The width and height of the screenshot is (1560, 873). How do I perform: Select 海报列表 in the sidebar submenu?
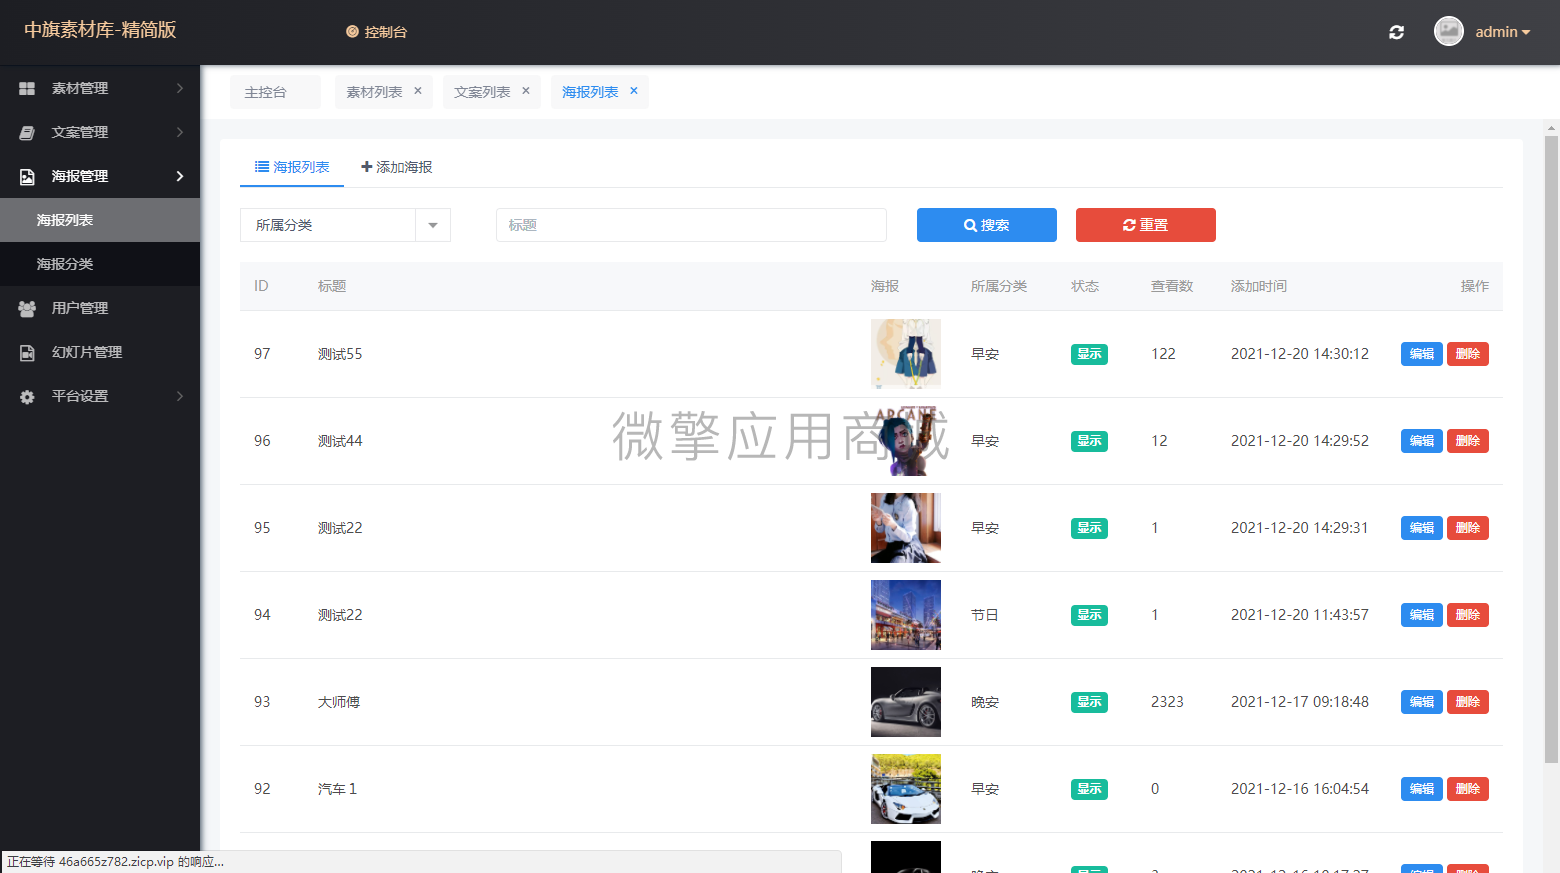pyautogui.click(x=100, y=220)
